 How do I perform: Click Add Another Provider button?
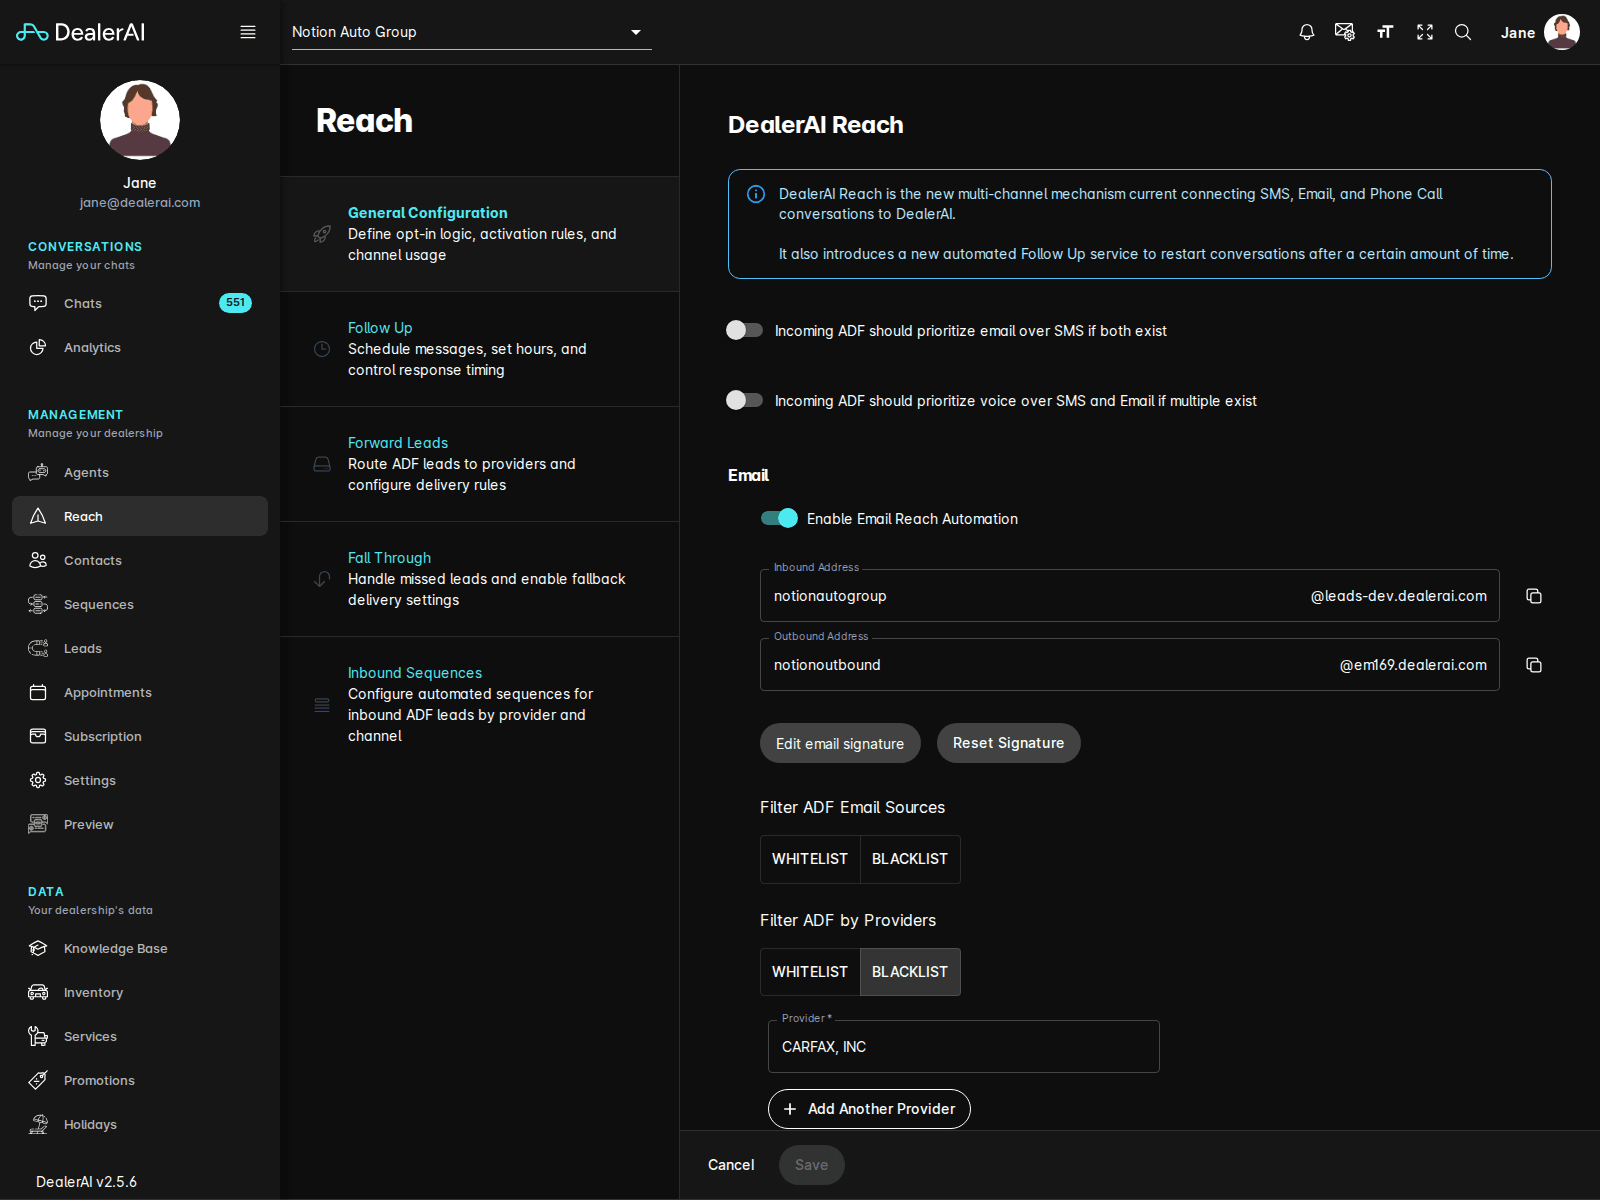click(x=869, y=1109)
